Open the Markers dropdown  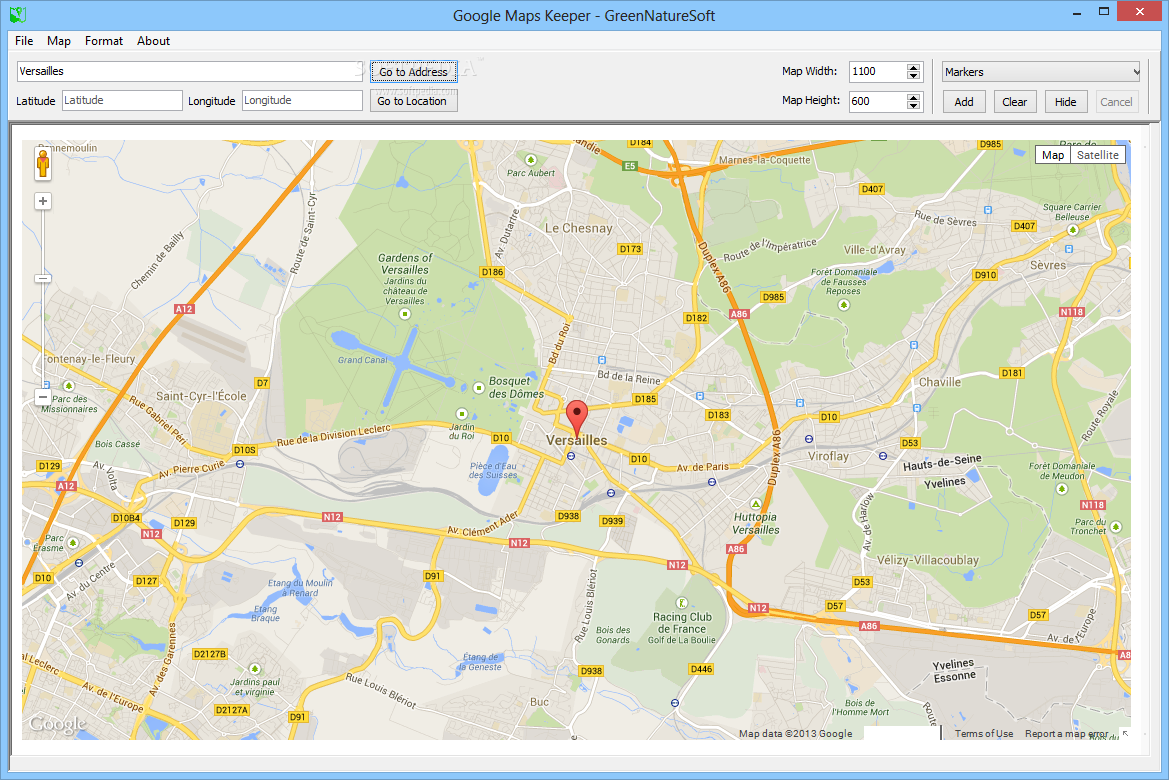click(x=1041, y=72)
